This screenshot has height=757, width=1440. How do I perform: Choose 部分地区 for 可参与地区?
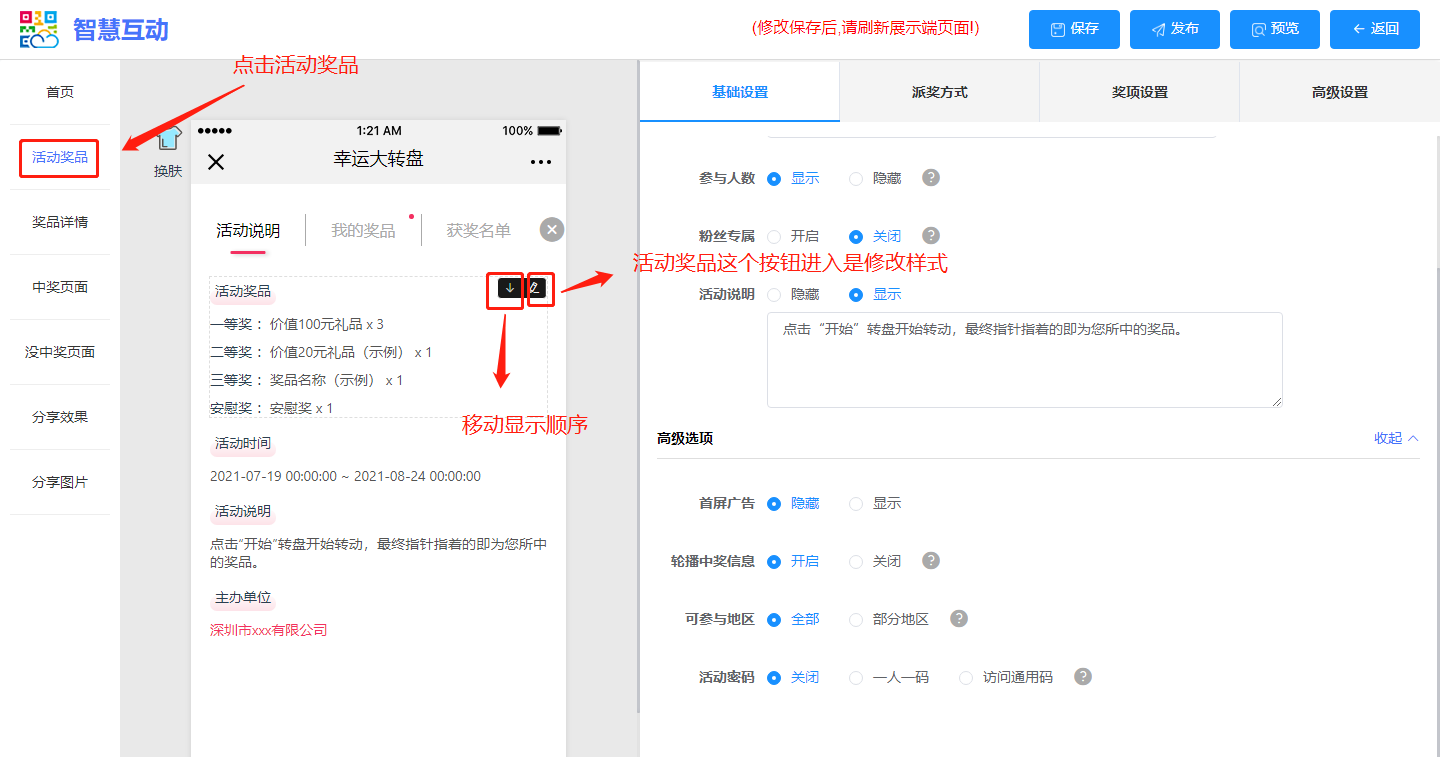[856, 620]
